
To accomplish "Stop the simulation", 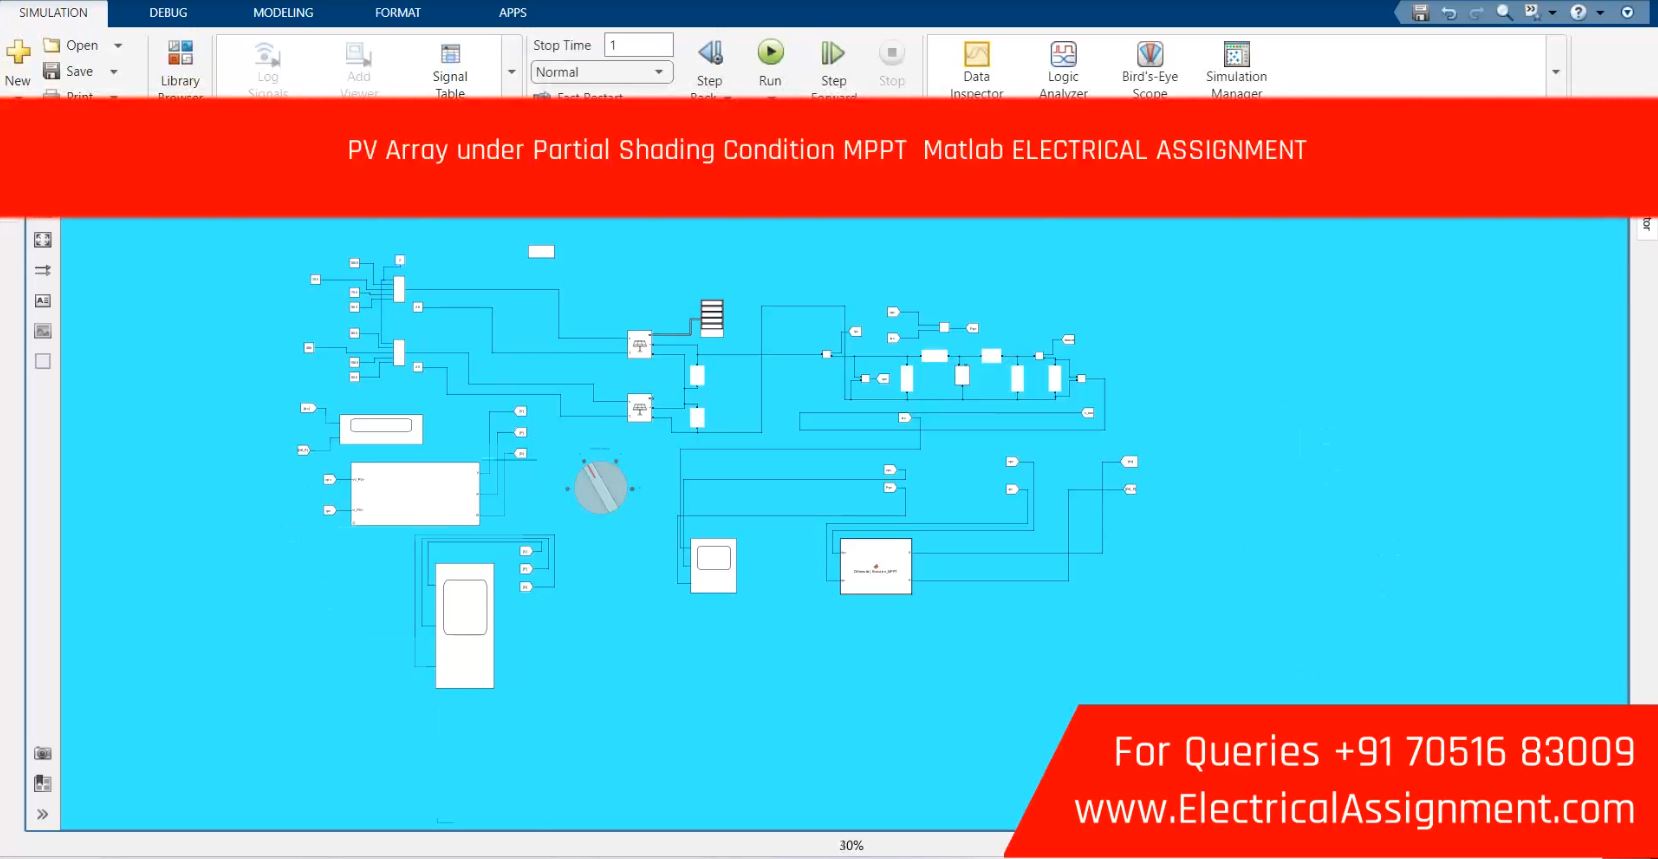I will click(x=892, y=63).
